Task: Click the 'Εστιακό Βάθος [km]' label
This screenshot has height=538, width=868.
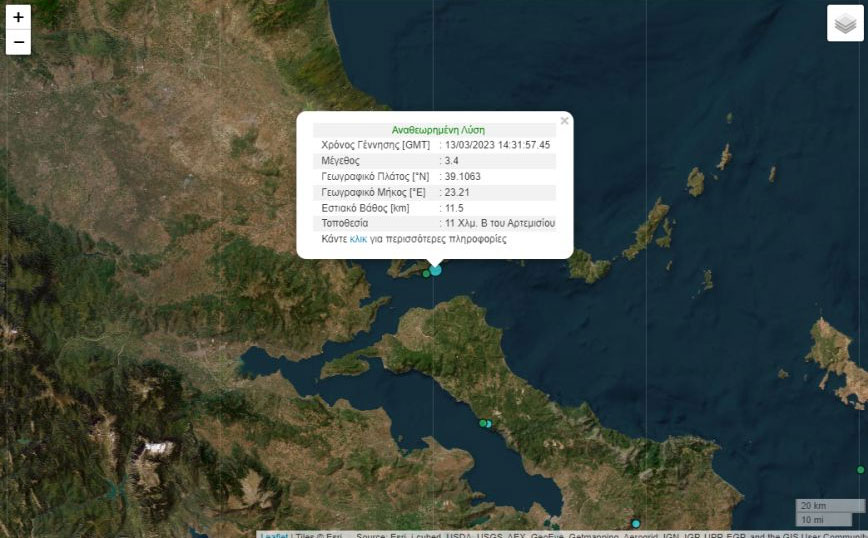Action: coord(365,208)
